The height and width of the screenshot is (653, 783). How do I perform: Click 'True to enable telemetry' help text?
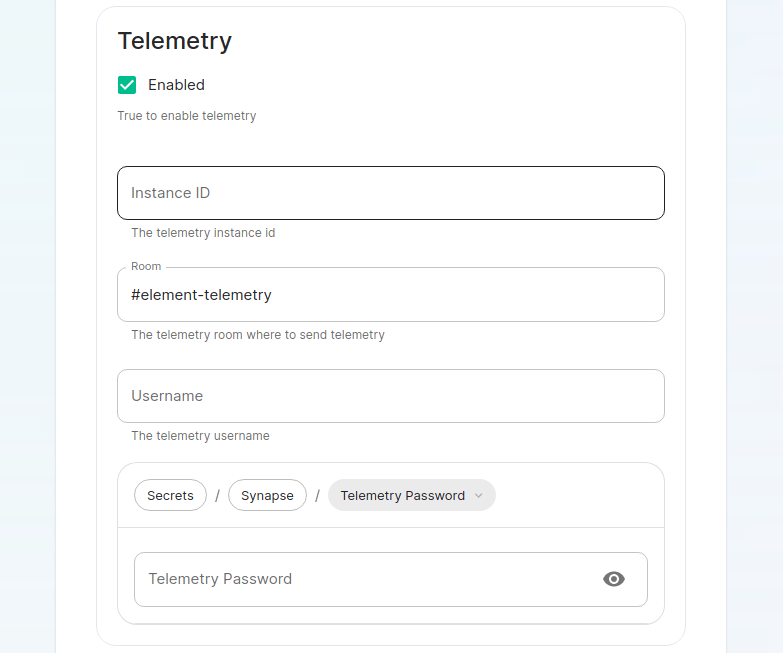pos(187,116)
